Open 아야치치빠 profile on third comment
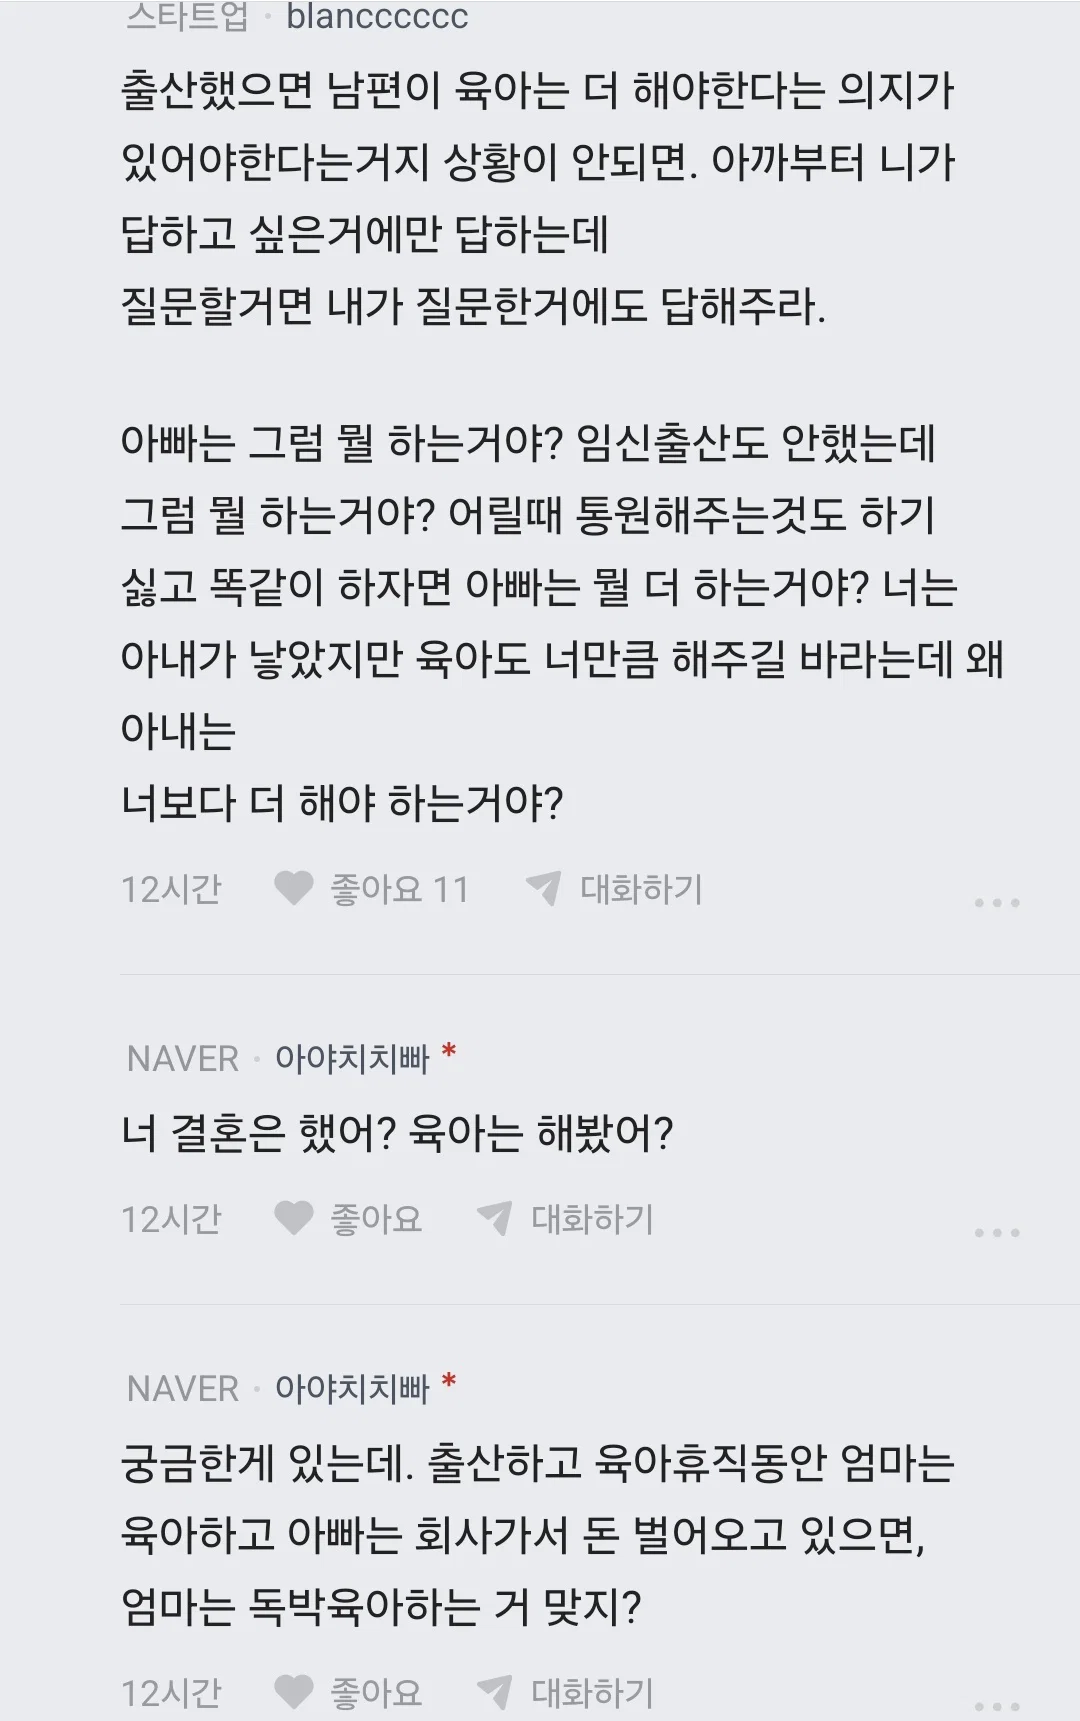The image size is (1080, 1721). 352,1388
